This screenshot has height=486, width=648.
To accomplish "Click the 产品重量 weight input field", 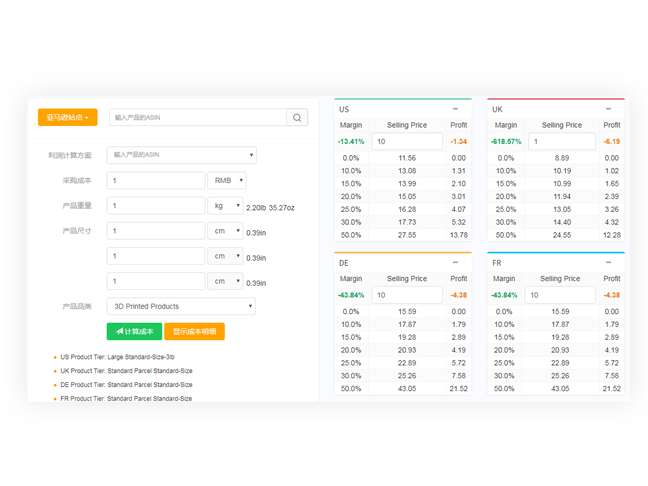I will (155, 206).
